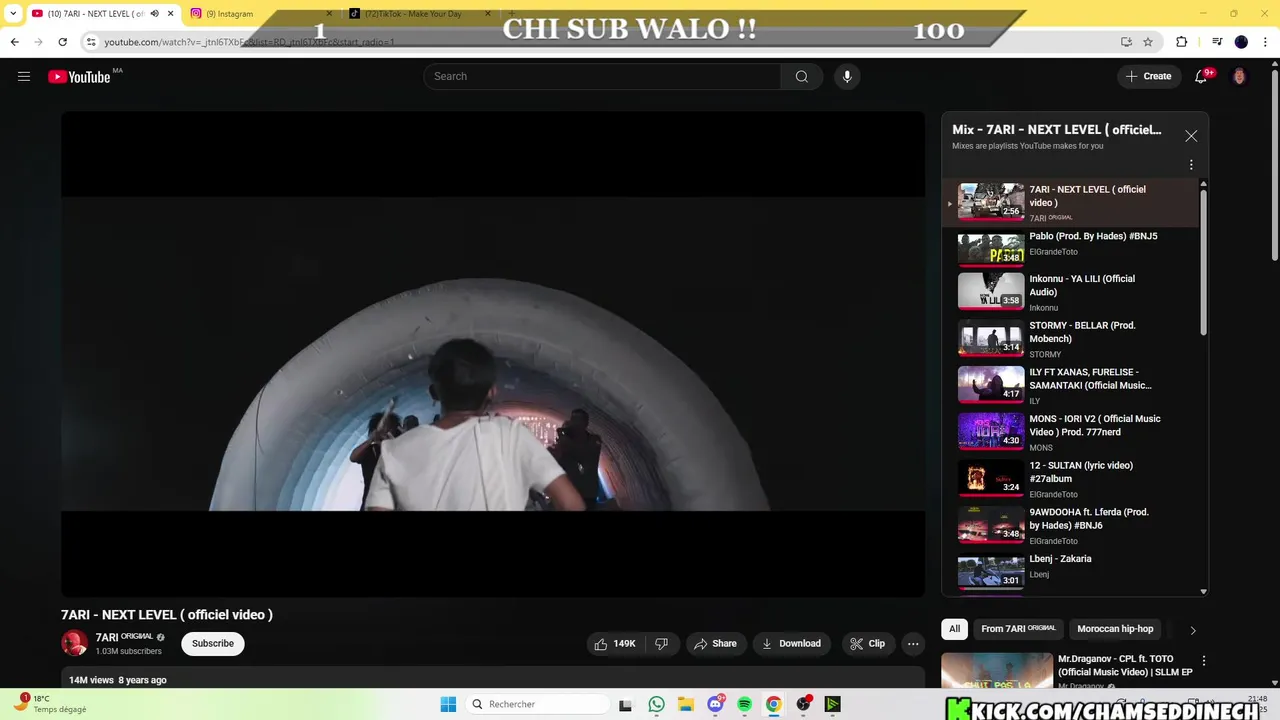Open YouTube notifications bell
Image resolution: width=1280 pixels, height=720 pixels.
point(1201,76)
